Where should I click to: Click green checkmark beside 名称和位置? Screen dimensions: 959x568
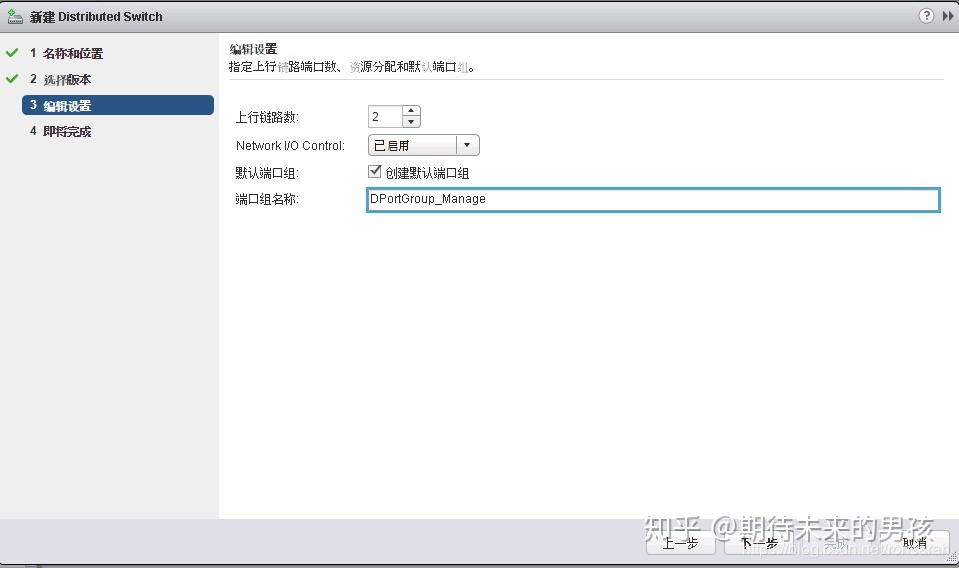click(x=12, y=53)
